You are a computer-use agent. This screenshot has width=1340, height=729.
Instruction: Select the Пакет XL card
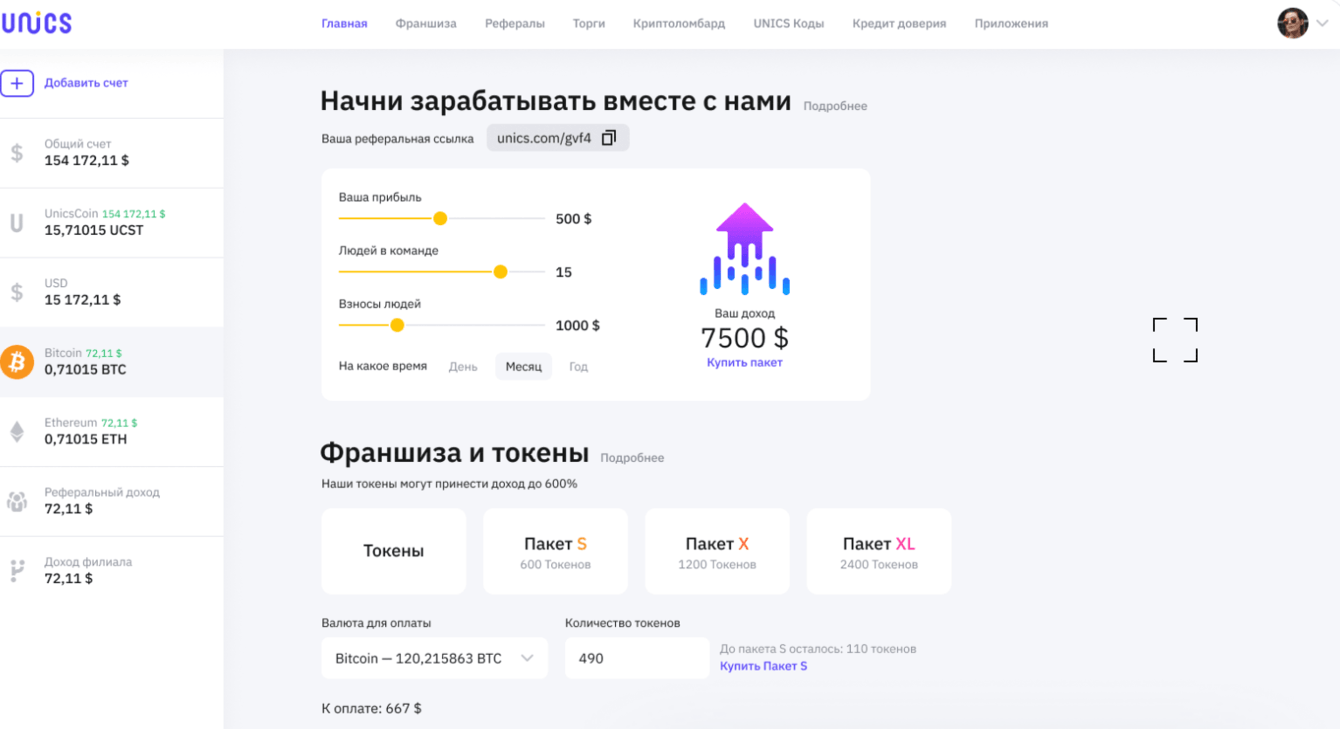[x=879, y=551]
